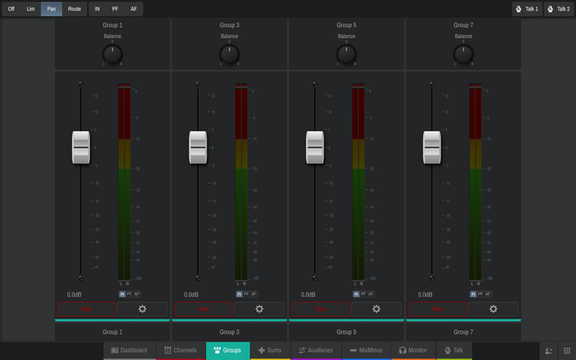576x360 pixels.
Task: Switch to the Channels tab
Action: pos(180,350)
